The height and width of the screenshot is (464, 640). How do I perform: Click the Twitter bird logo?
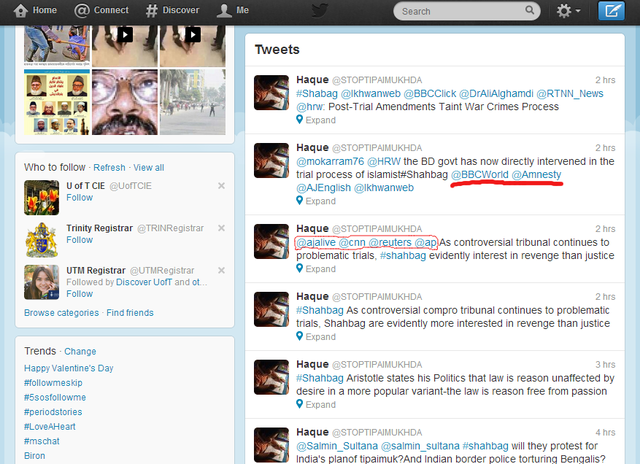[x=320, y=11]
